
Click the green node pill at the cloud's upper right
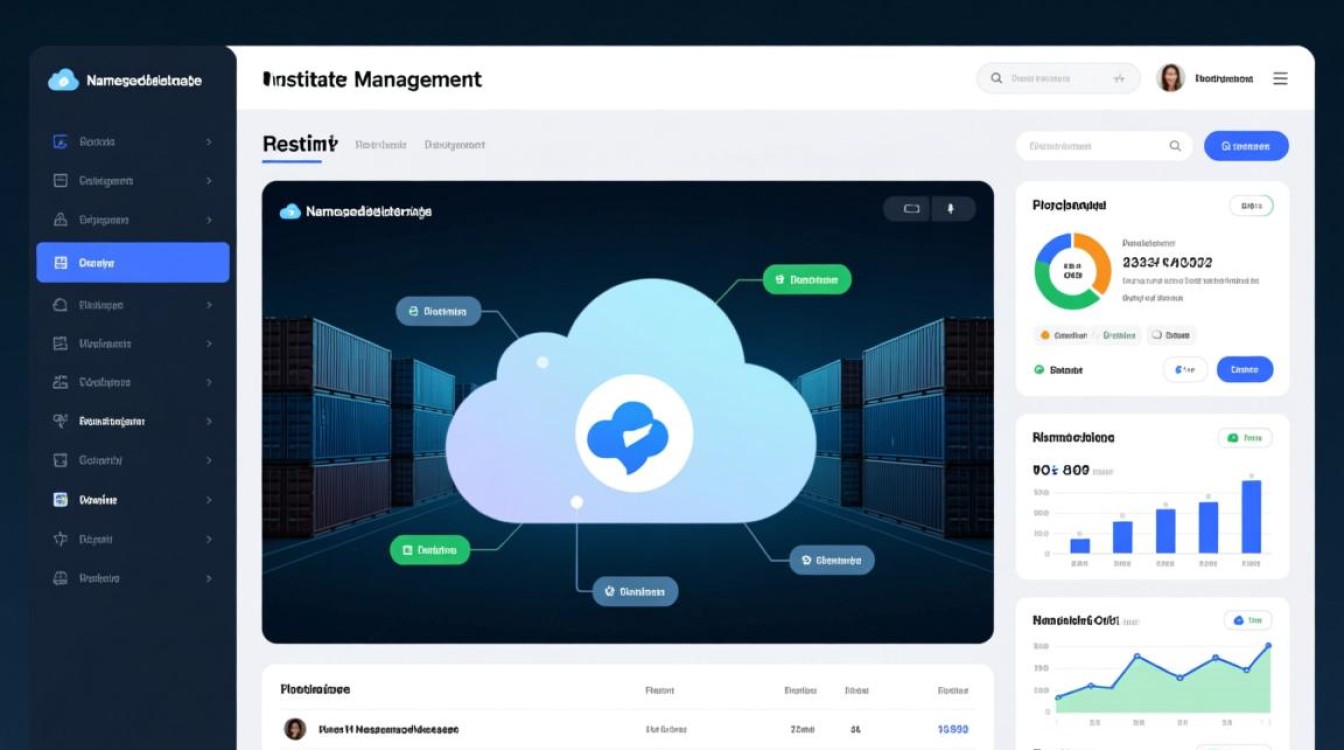[x=806, y=280]
